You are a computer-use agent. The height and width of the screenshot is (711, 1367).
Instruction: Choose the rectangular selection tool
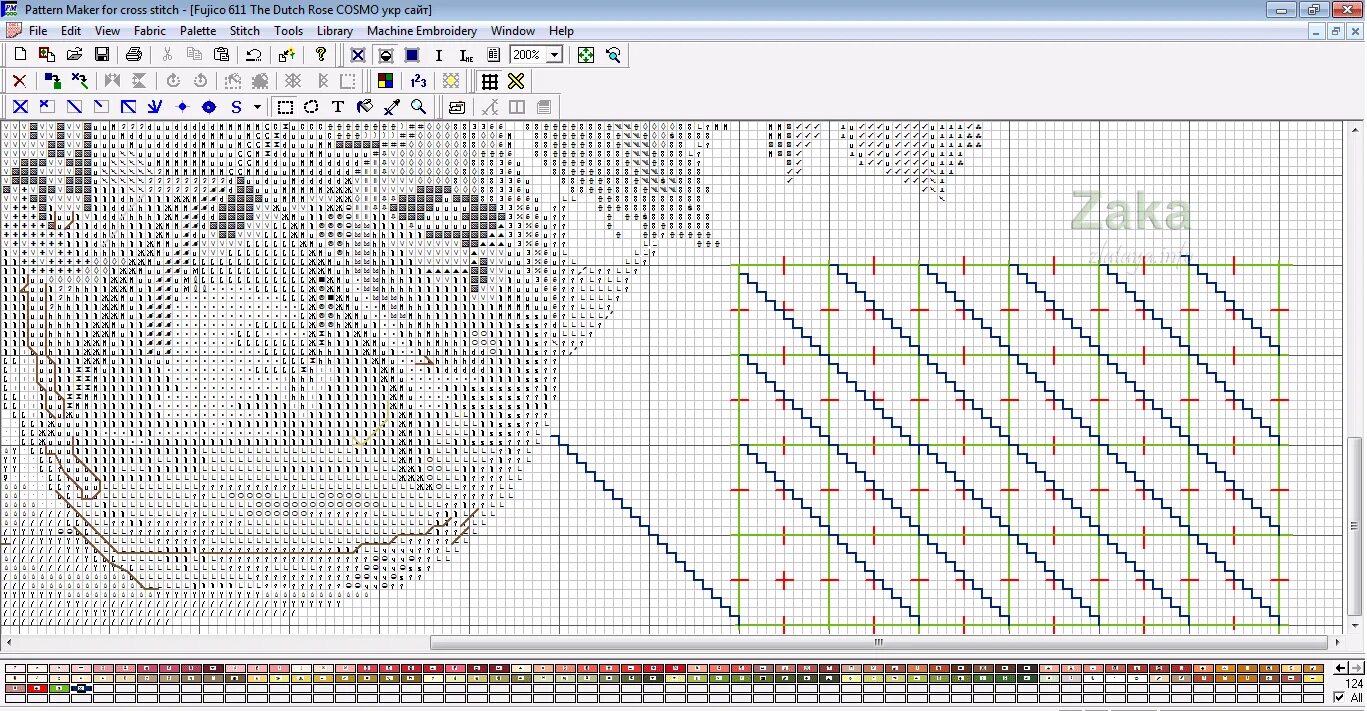coord(285,107)
